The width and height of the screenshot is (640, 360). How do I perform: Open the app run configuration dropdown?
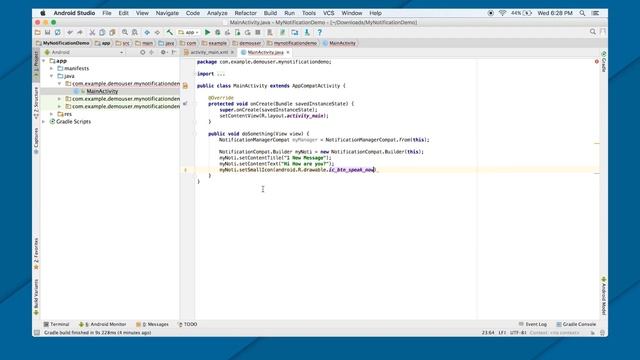click(x=188, y=32)
